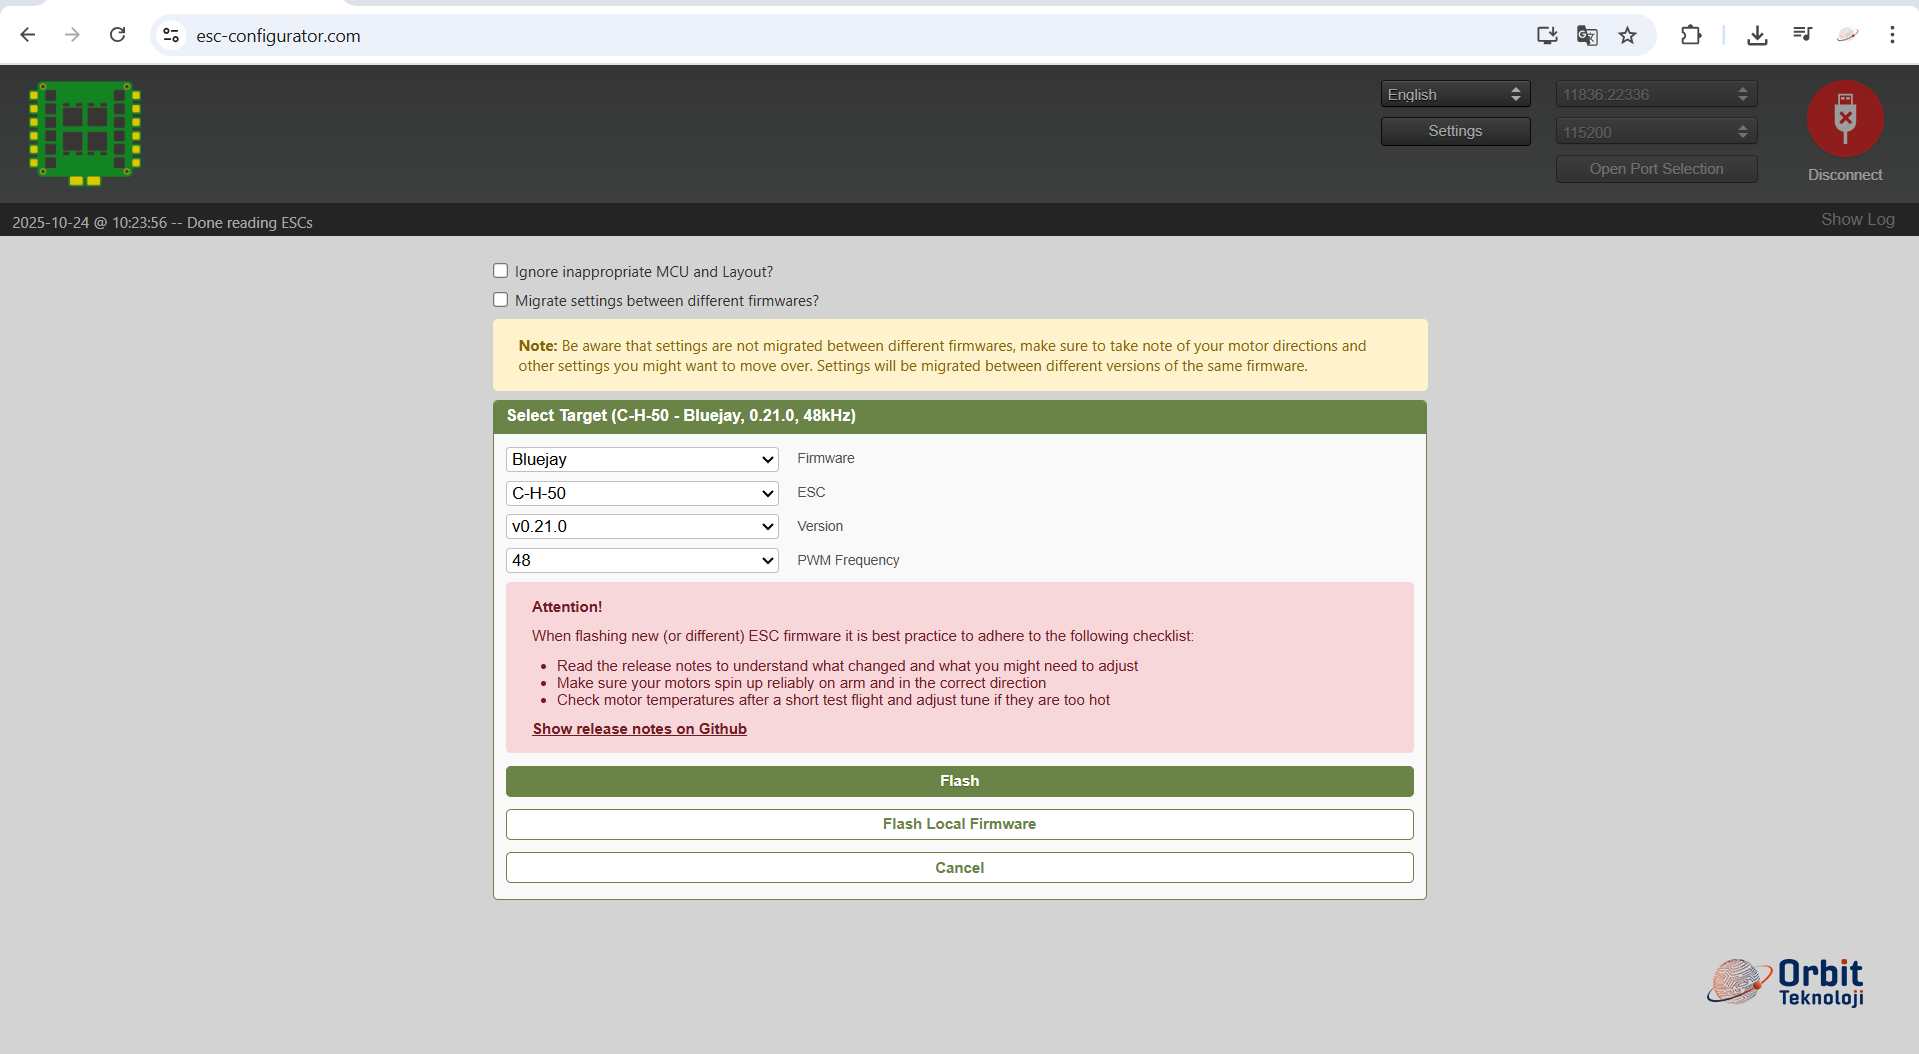This screenshot has width=1919, height=1054.
Task: Go back using the browser back arrow
Action: 28,35
